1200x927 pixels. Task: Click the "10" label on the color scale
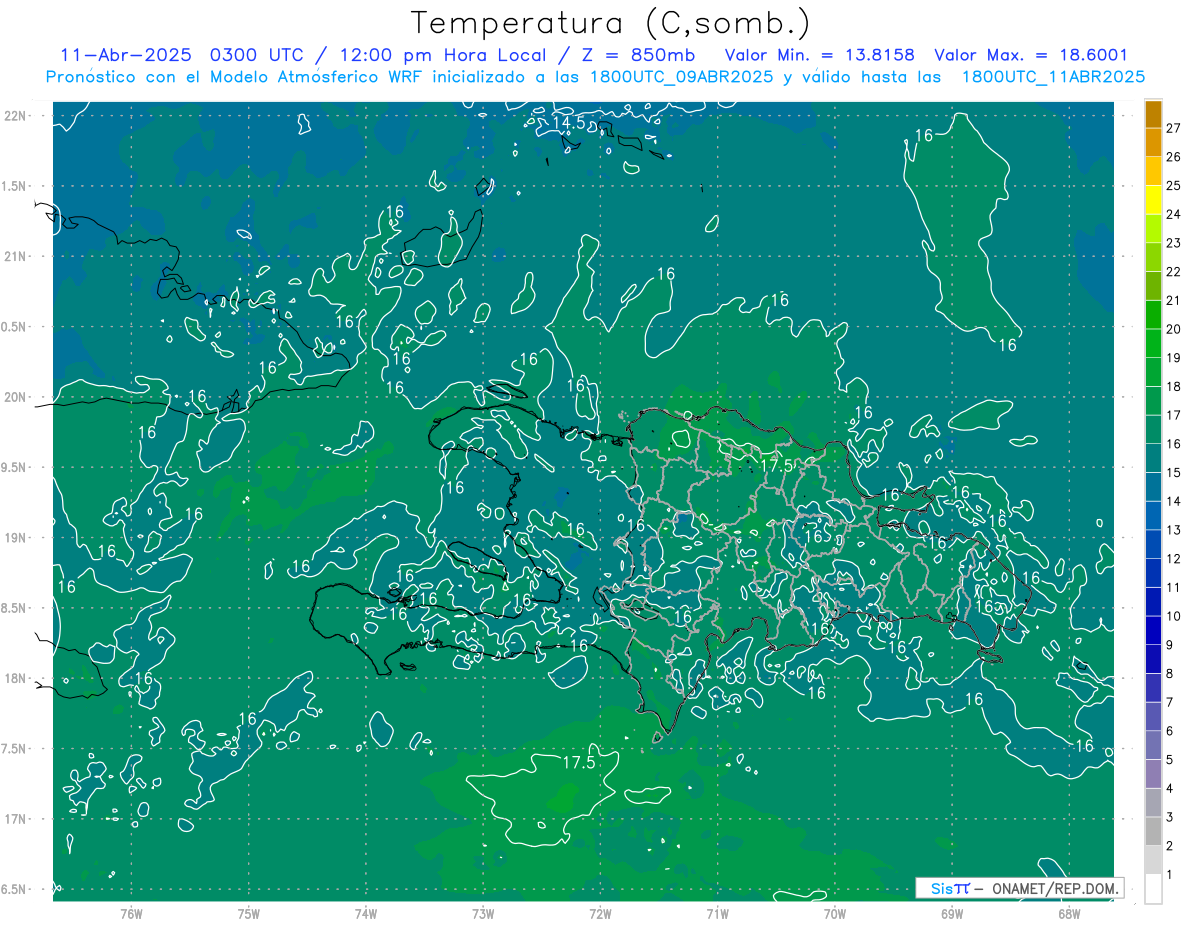(1173, 616)
